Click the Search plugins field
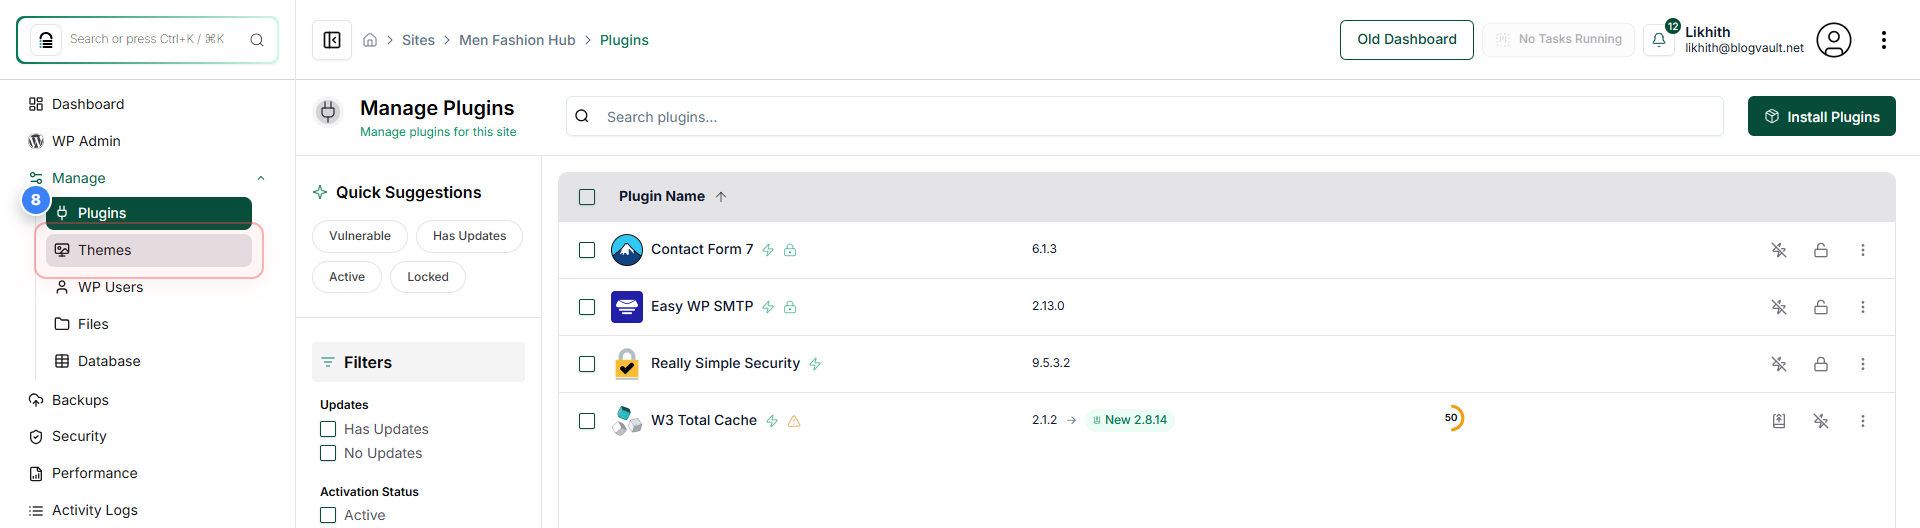 coord(1144,116)
